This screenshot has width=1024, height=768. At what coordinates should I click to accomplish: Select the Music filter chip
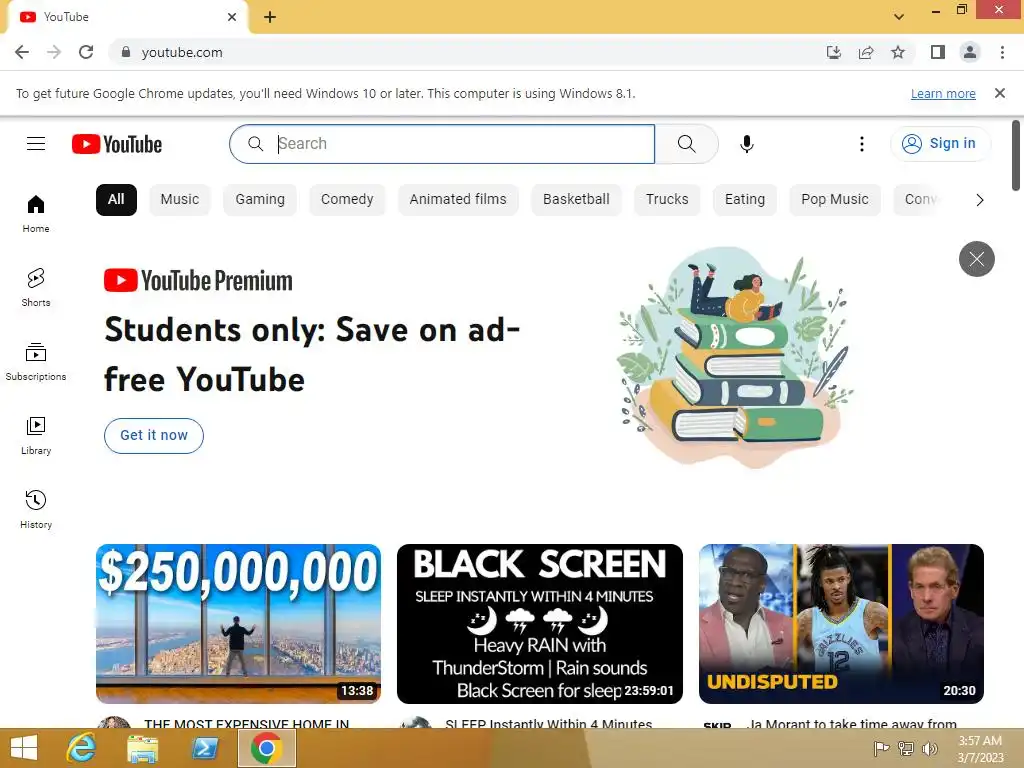coord(180,200)
